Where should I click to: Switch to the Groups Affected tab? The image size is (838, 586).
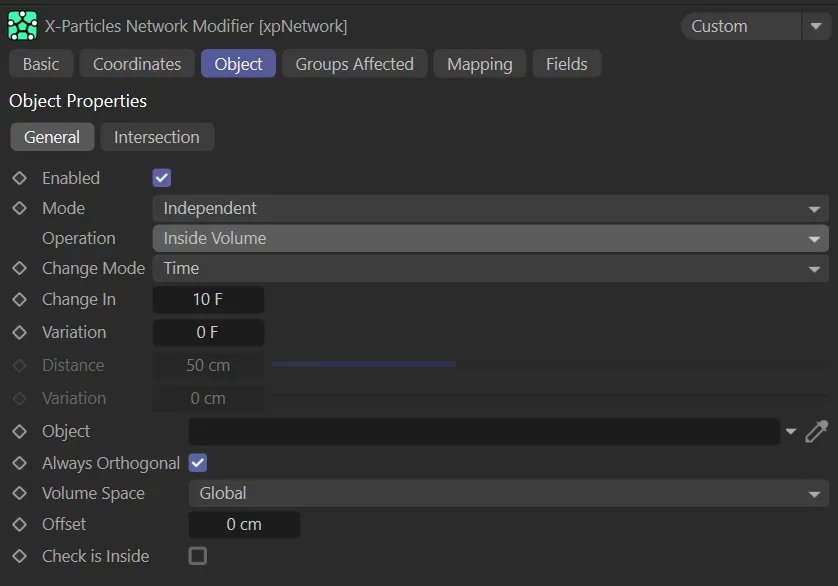(354, 64)
